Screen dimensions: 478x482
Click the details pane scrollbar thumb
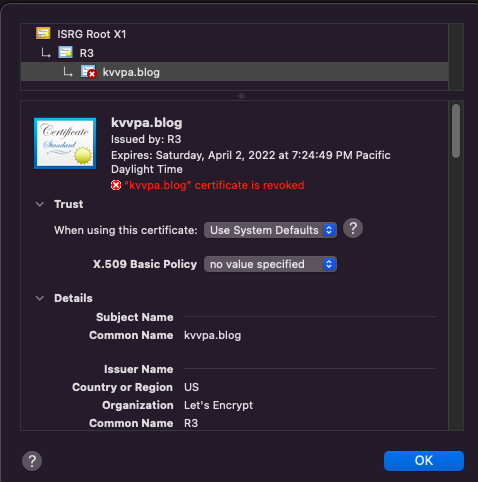[456, 131]
